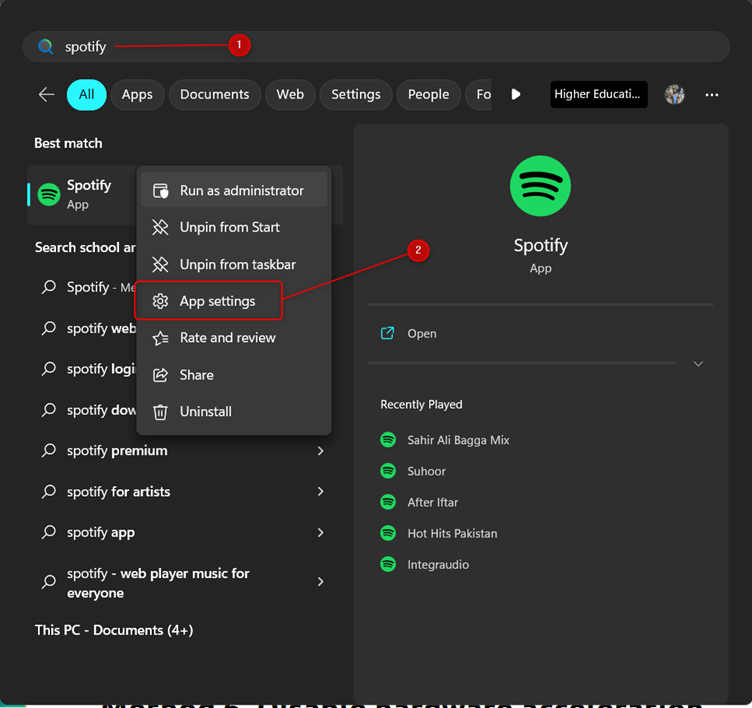
Task: Open This PC - Documents (4+) section
Action: pyautogui.click(x=114, y=630)
